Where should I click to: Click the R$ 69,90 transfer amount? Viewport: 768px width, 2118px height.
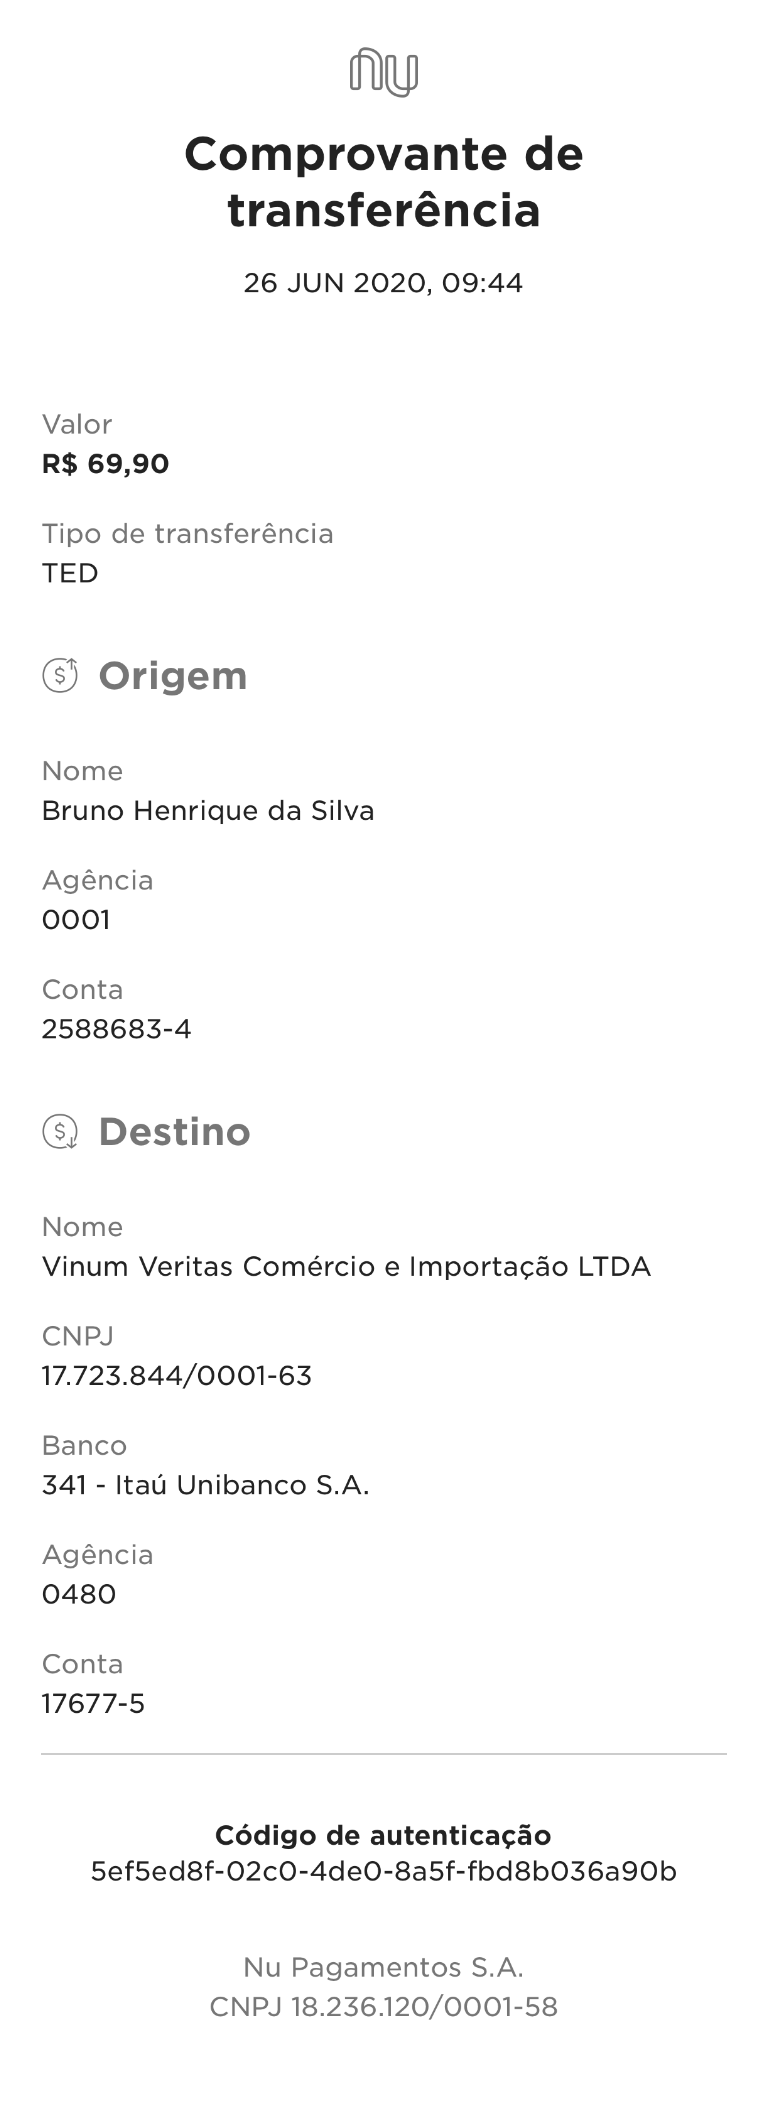click(105, 464)
